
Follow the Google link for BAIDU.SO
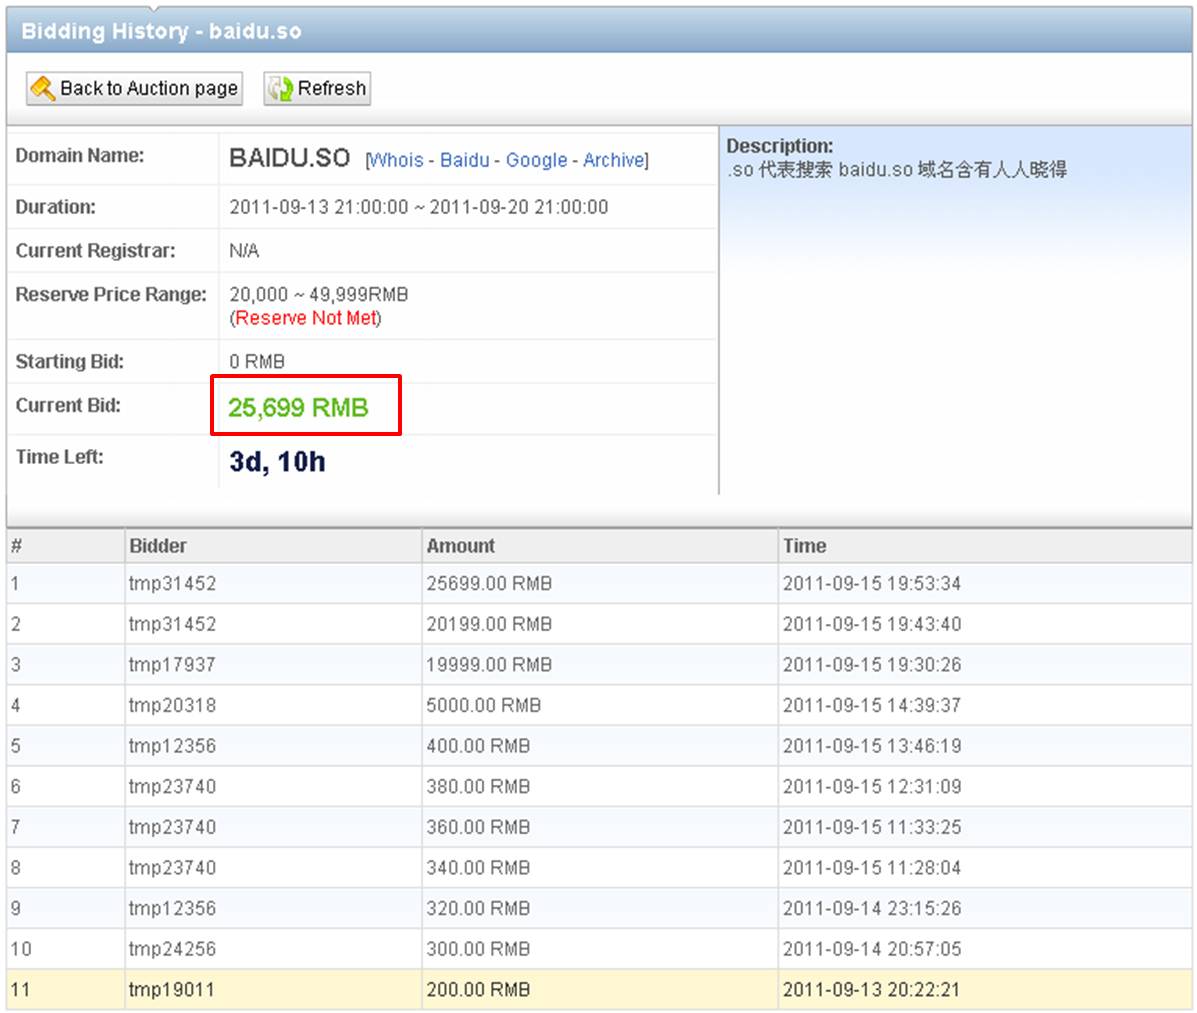coord(536,160)
